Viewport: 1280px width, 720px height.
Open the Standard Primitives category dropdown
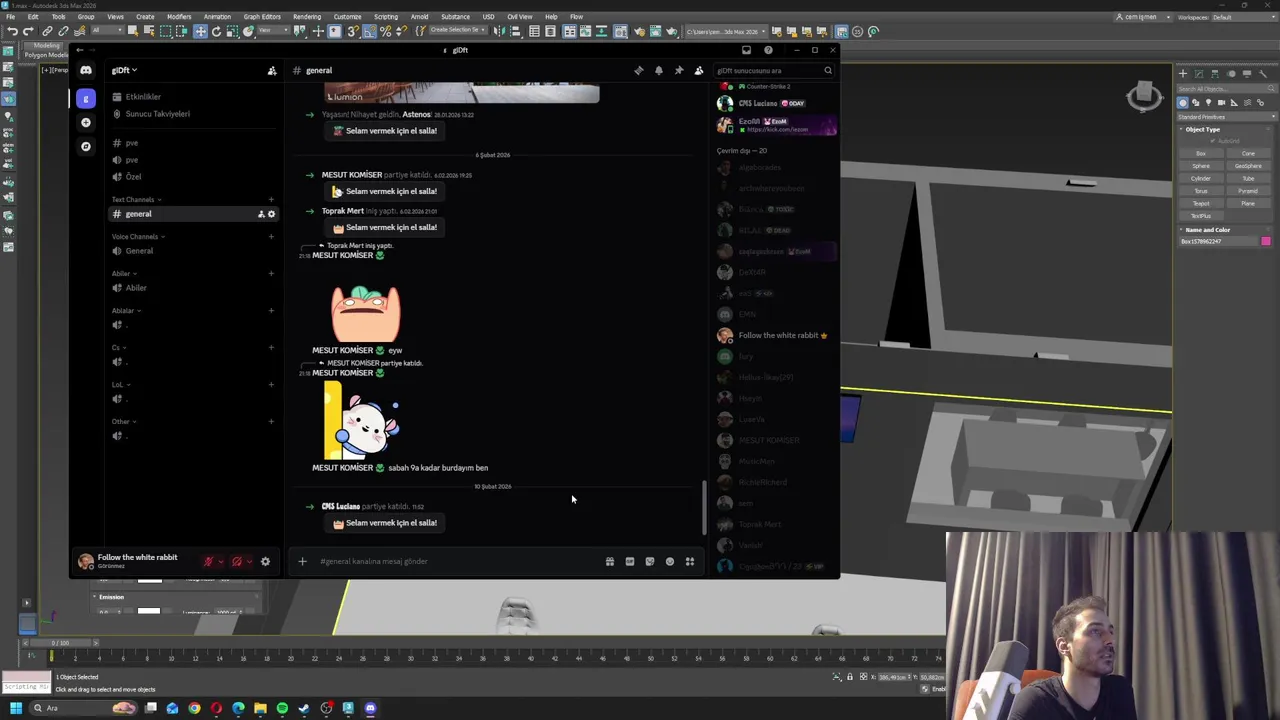1228,116
